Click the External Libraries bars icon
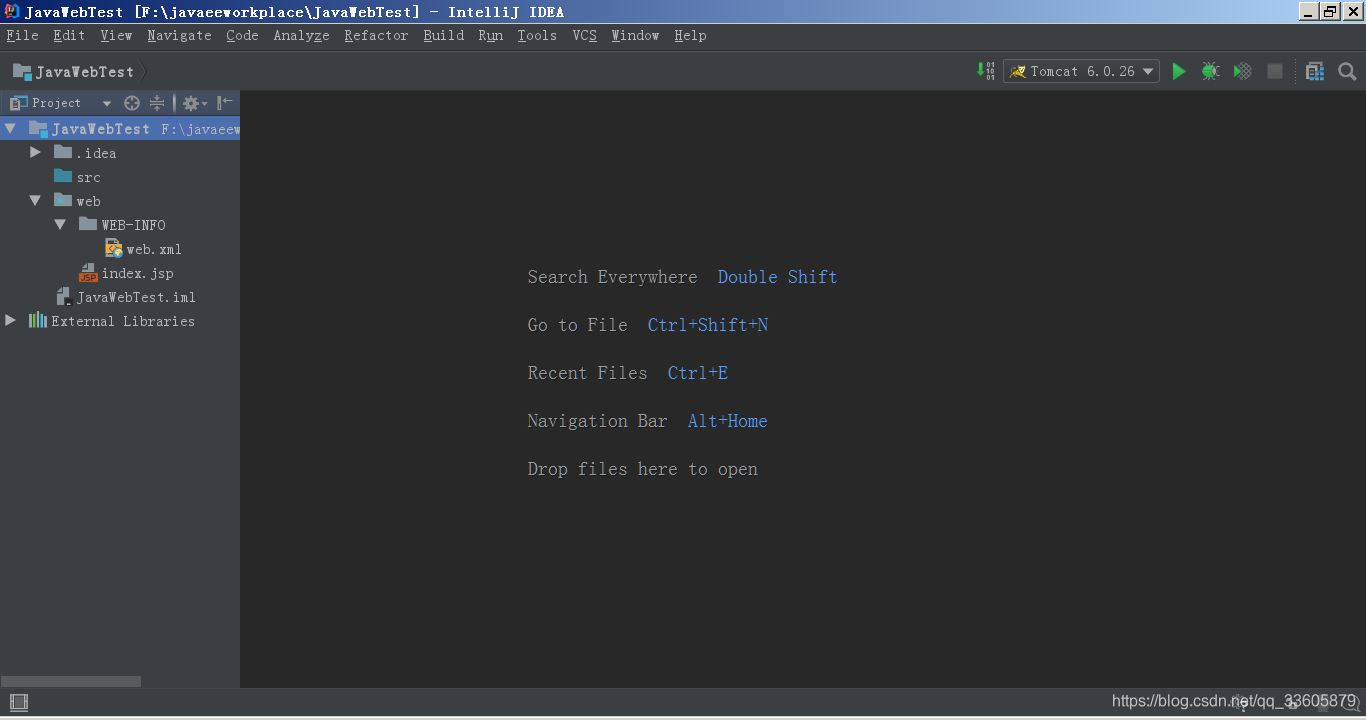The width and height of the screenshot is (1366, 720). pyautogui.click(x=38, y=321)
